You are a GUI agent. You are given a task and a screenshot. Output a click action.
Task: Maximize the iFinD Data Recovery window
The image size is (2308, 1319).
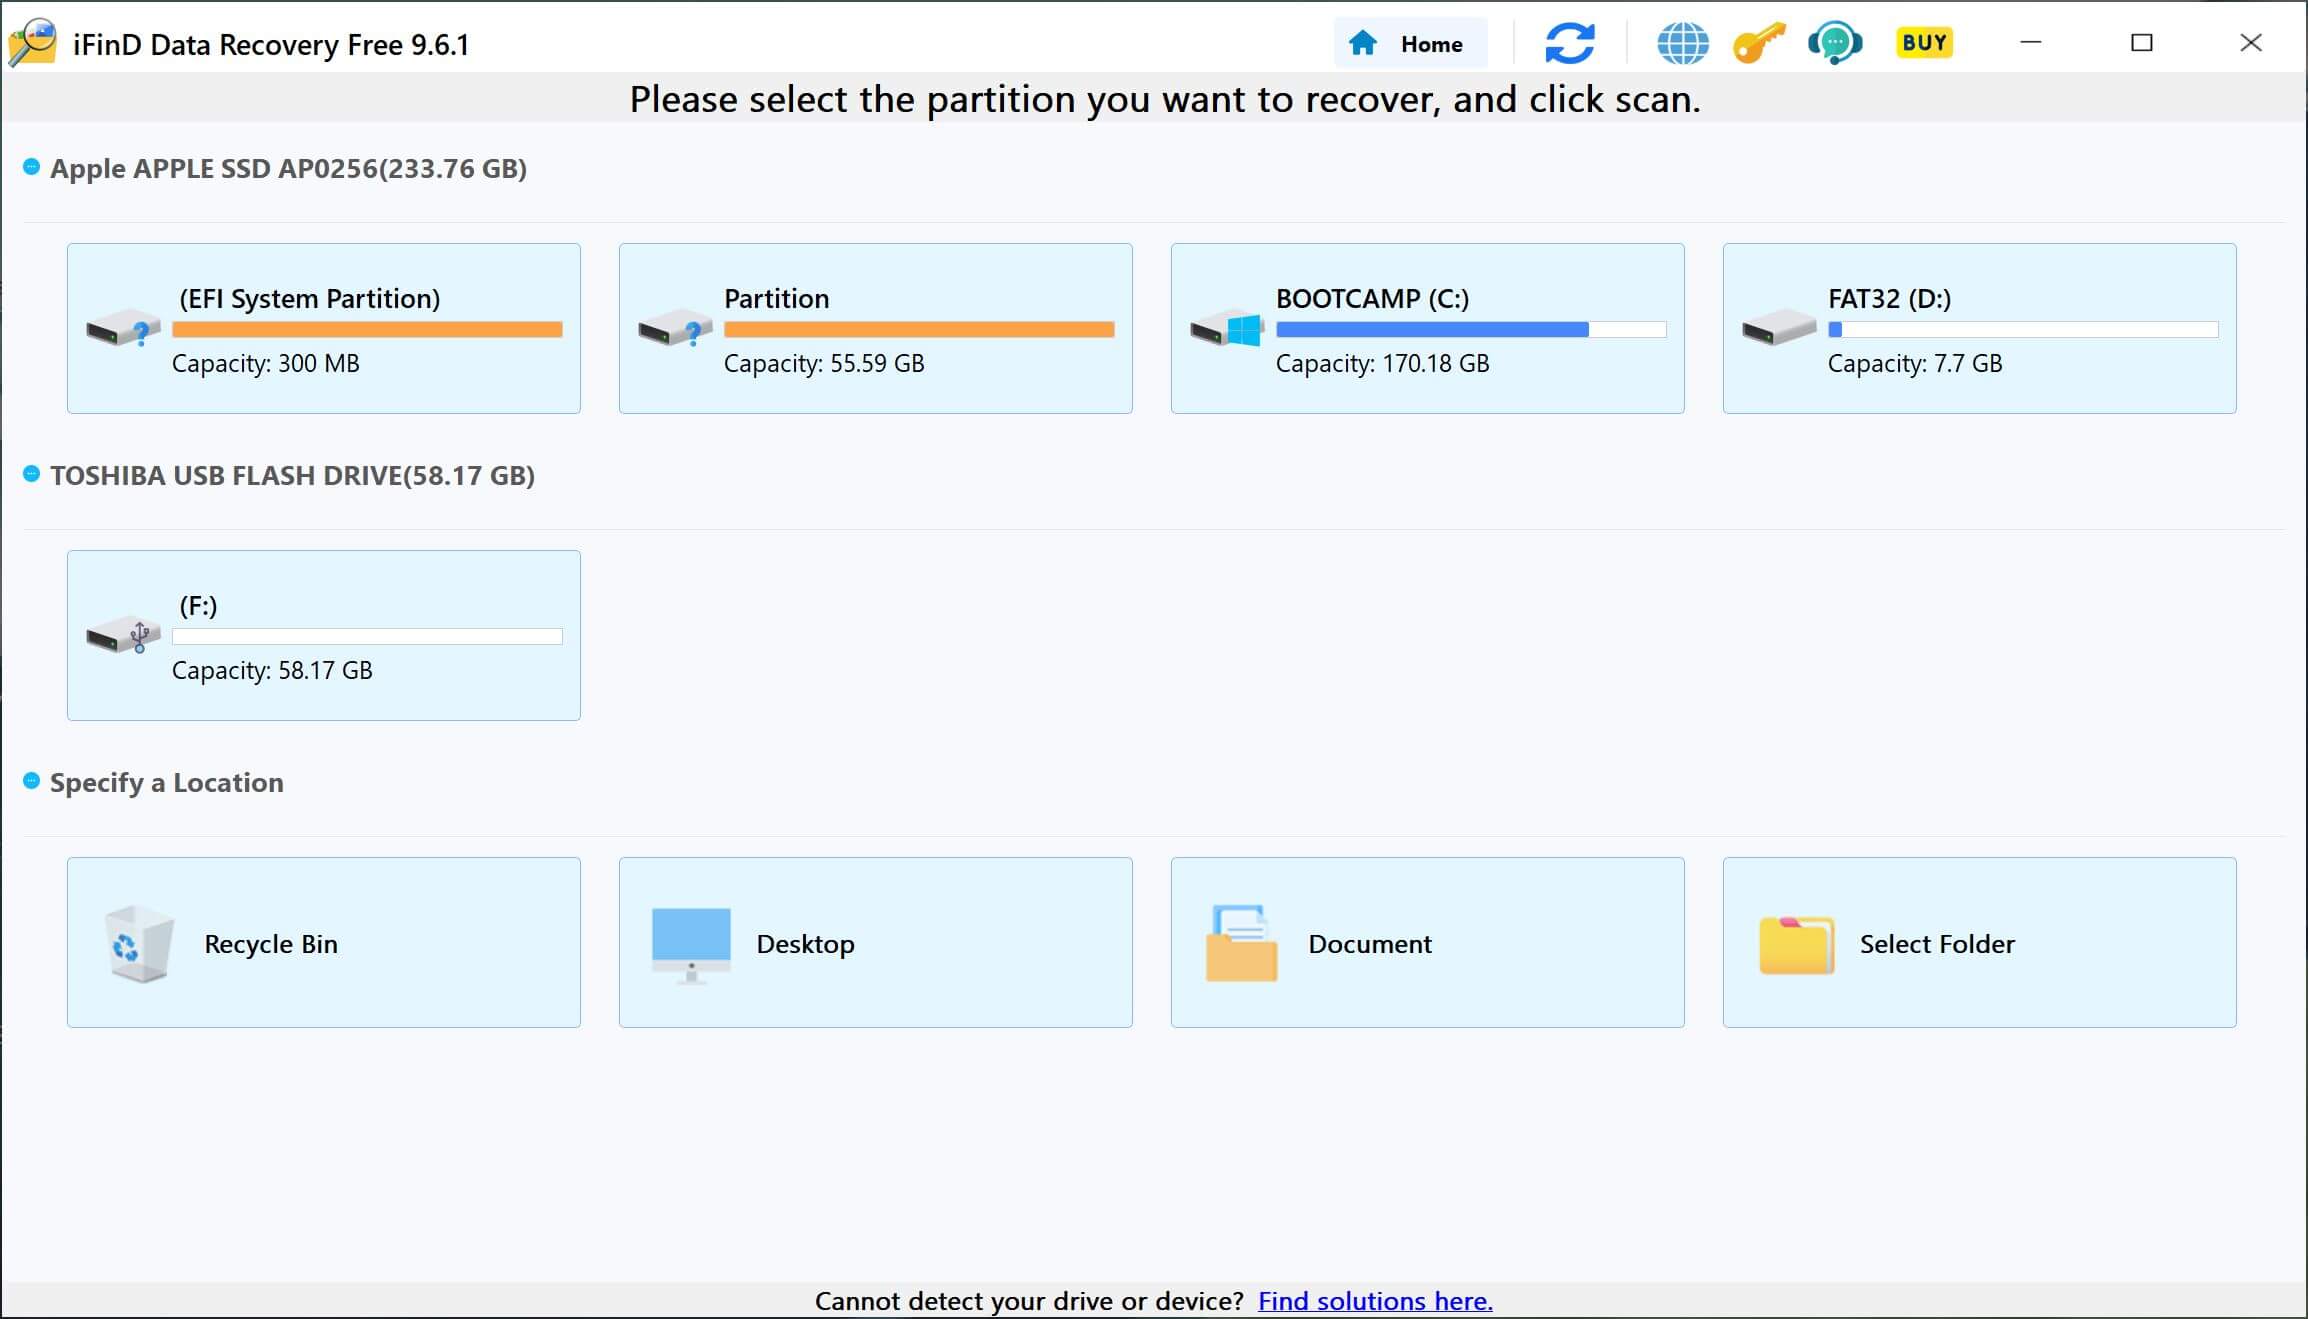(2141, 42)
